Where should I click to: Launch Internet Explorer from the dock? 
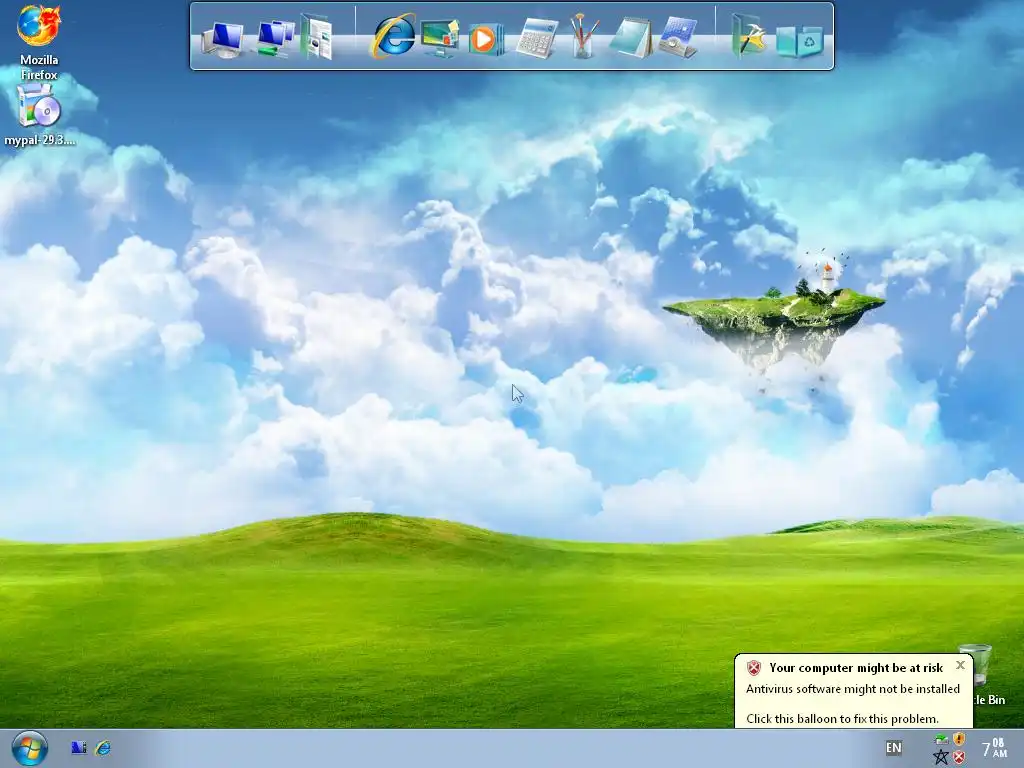393,37
